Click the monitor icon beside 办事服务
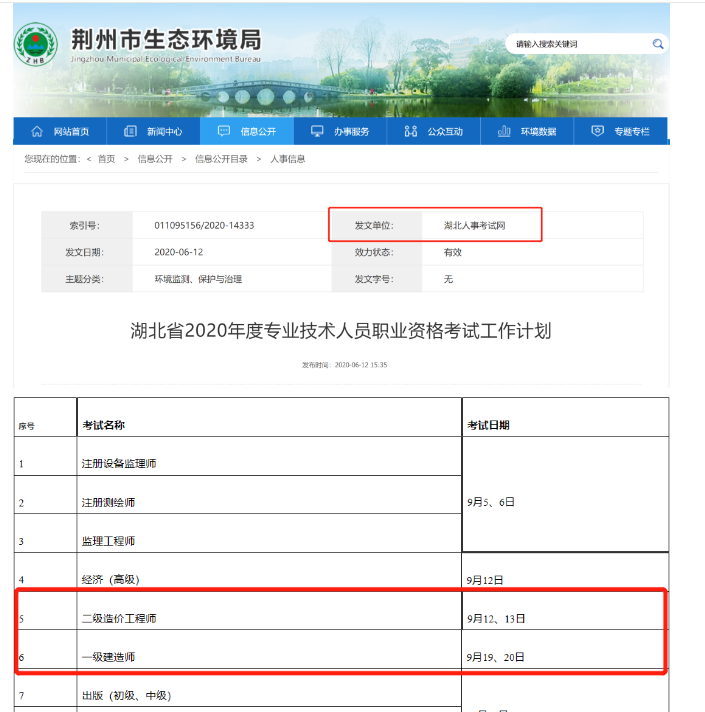 click(317, 131)
